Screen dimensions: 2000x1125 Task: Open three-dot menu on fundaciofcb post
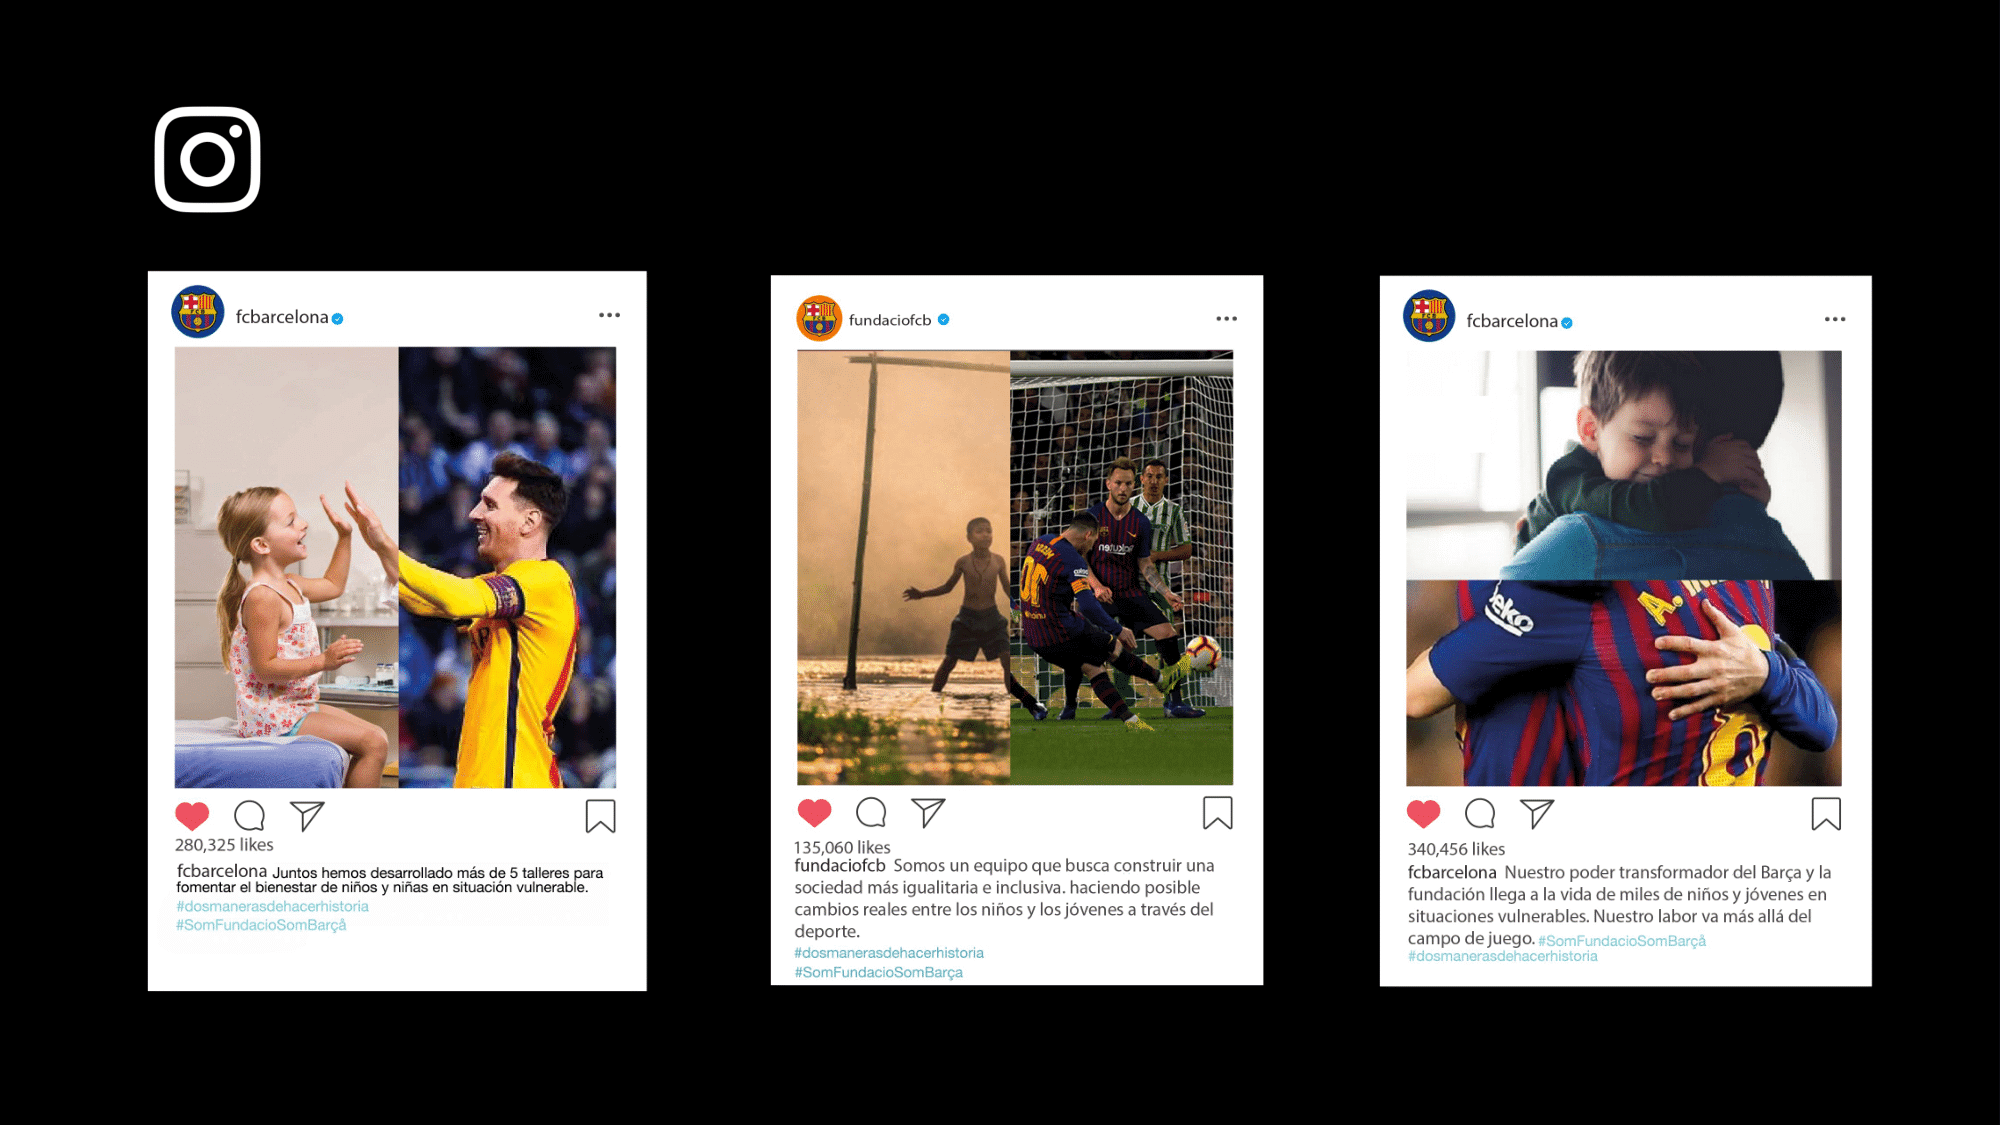[x=1226, y=319]
